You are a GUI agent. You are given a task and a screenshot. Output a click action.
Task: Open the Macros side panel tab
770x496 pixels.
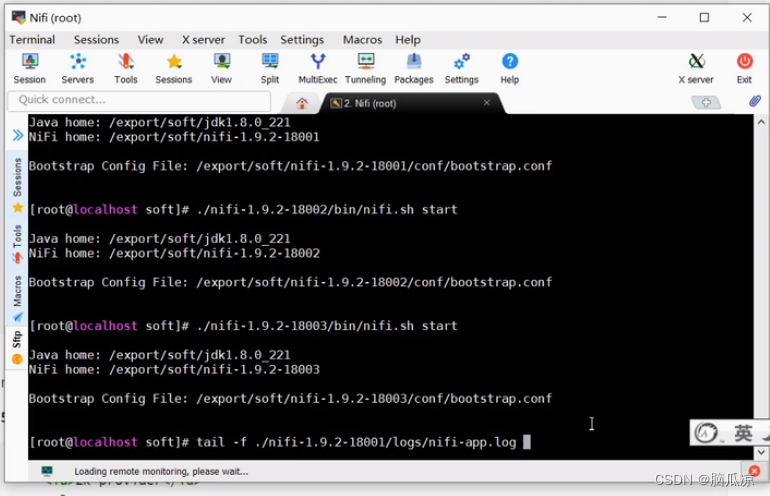point(18,298)
